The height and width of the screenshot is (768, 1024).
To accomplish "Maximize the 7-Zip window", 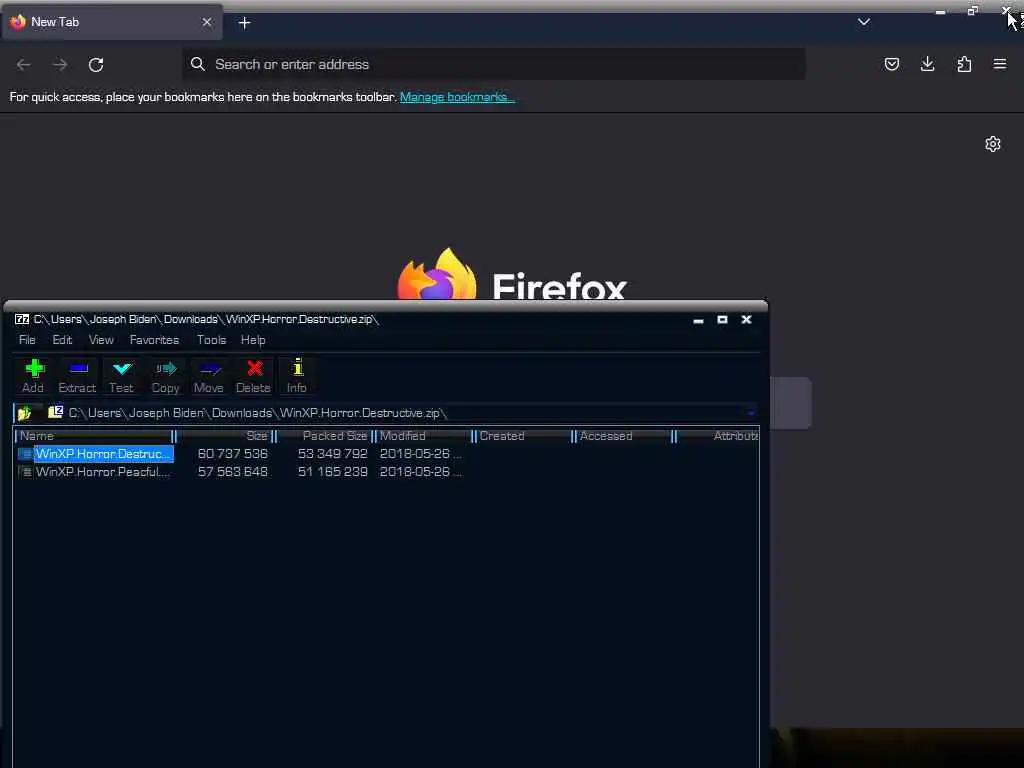I will (722, 319).
